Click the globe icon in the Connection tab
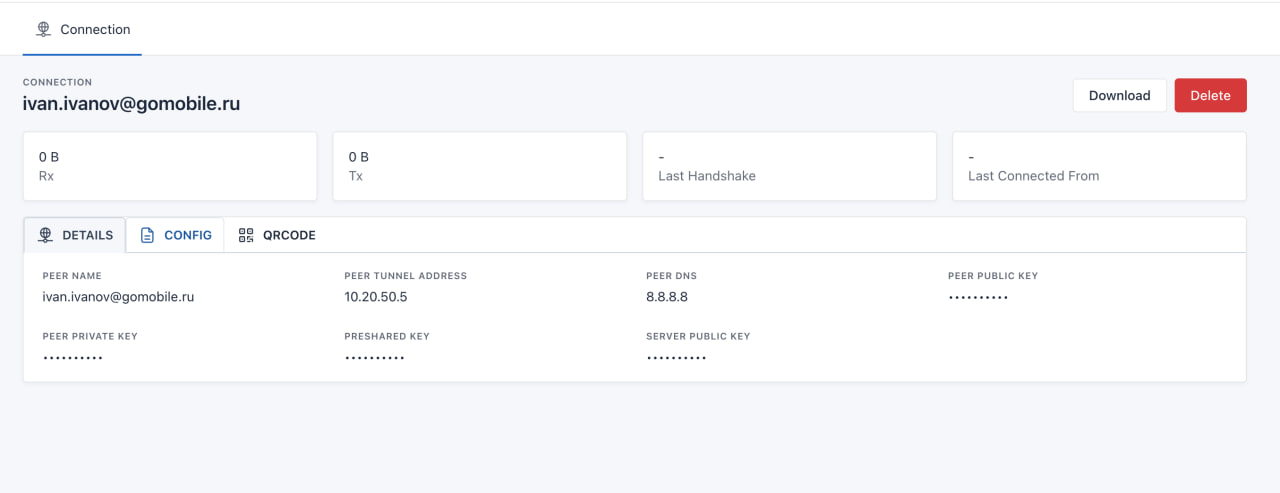Image resolution: width=1280 pixels, height=493 pixels. pyautogui.click(x=43, y=30)
